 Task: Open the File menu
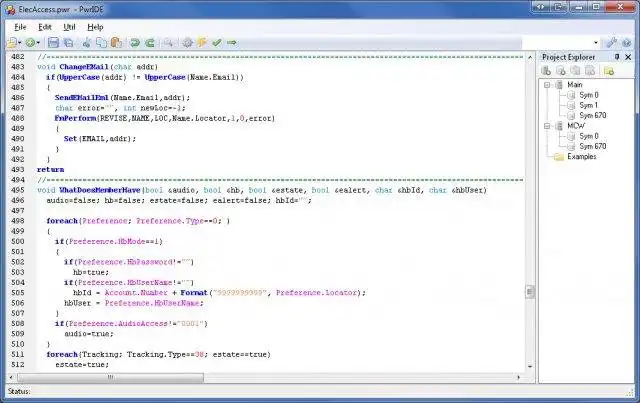(20, 27)
